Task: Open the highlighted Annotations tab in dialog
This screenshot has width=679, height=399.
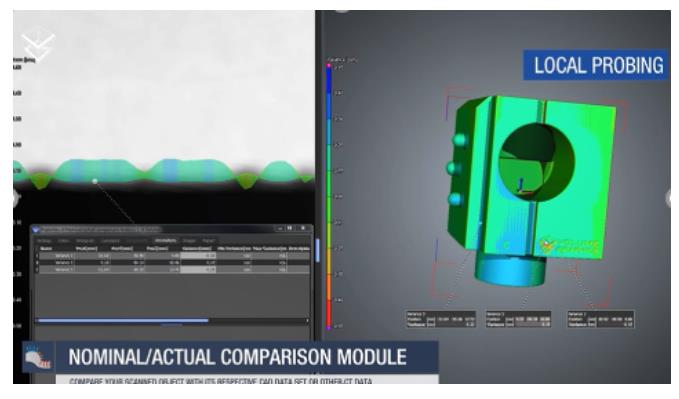Action: [165, 240]
